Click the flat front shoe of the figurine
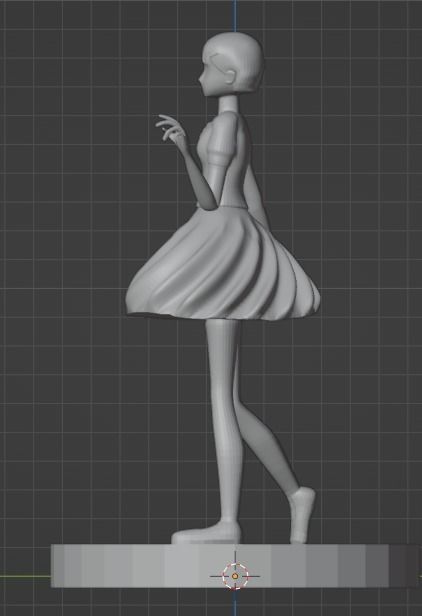The width and height of the screenshot is (422, 616). click(x=206, y=534)
